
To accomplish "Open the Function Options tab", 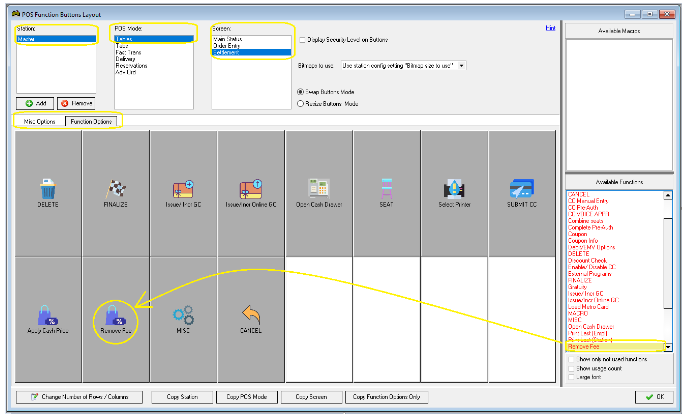I will (90, 121).
